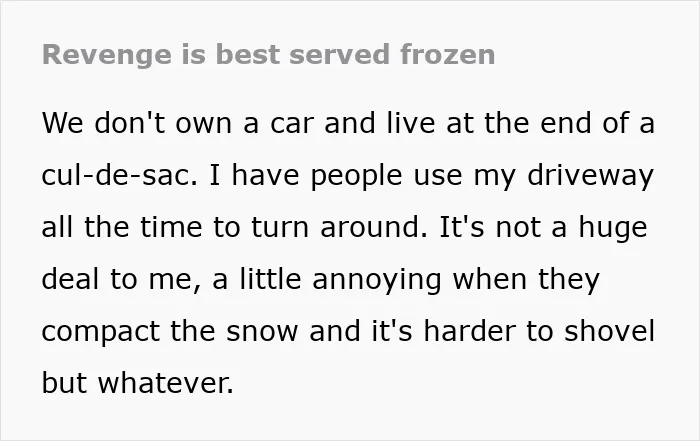Click the word "people" in the second line
This screenshot has width=700, height=441.
pyautogui.click(x=356, y=177)
